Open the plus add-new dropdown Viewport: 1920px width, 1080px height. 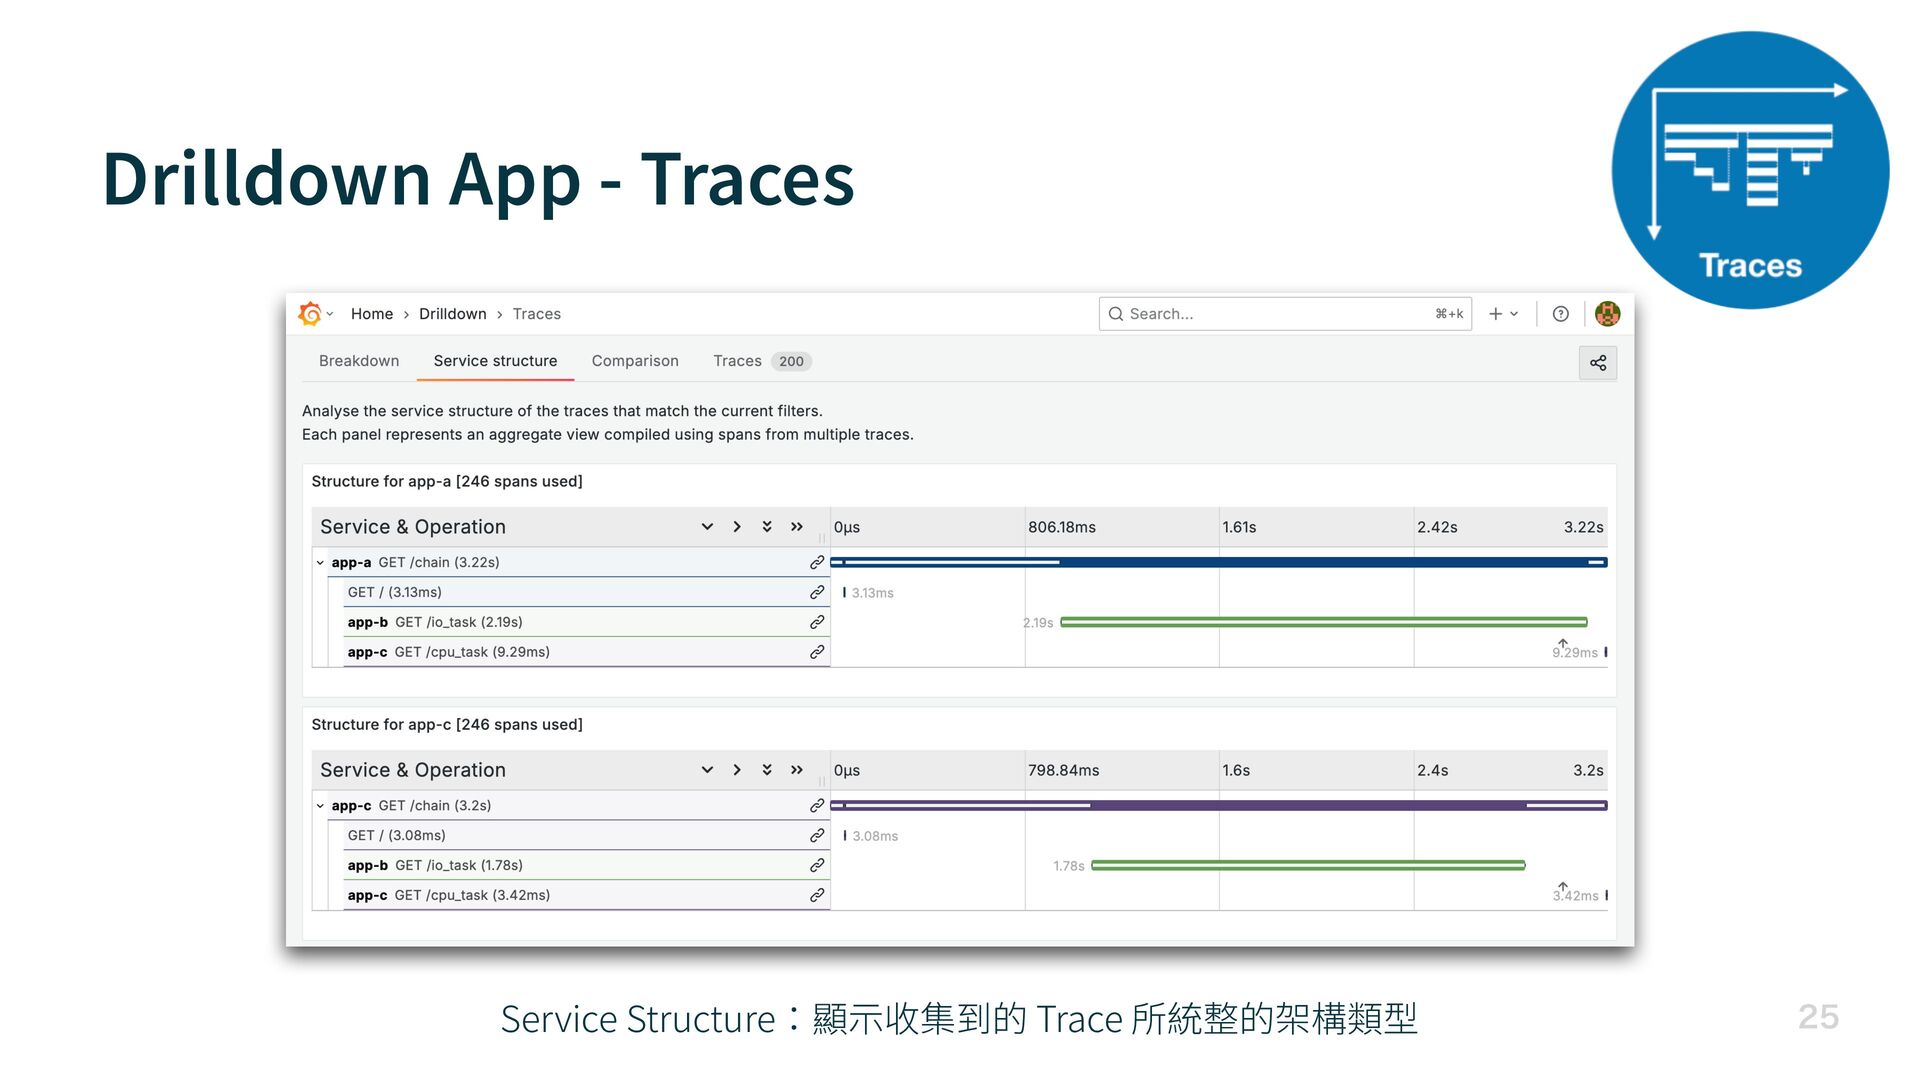pyautogui.click(x=1503, y=314)
